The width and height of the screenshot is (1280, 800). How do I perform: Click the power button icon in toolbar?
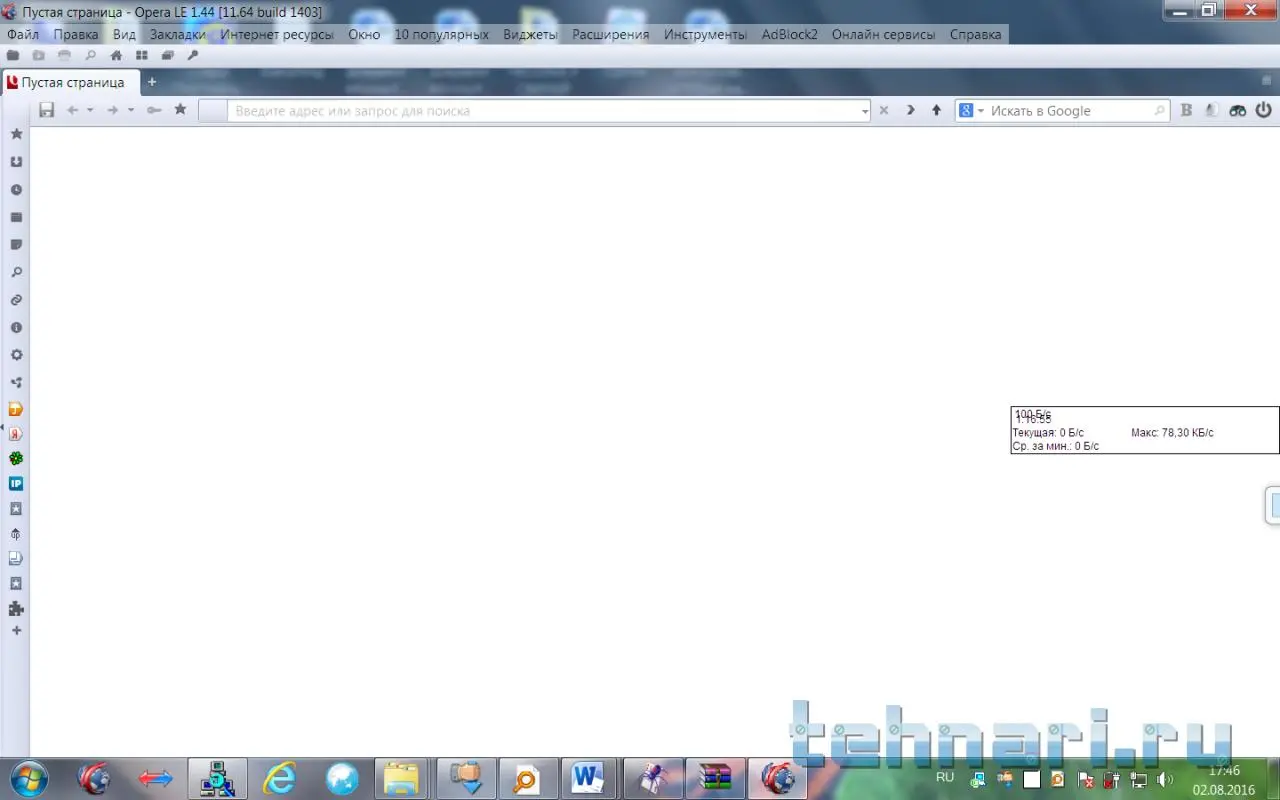click(1264, 110)
